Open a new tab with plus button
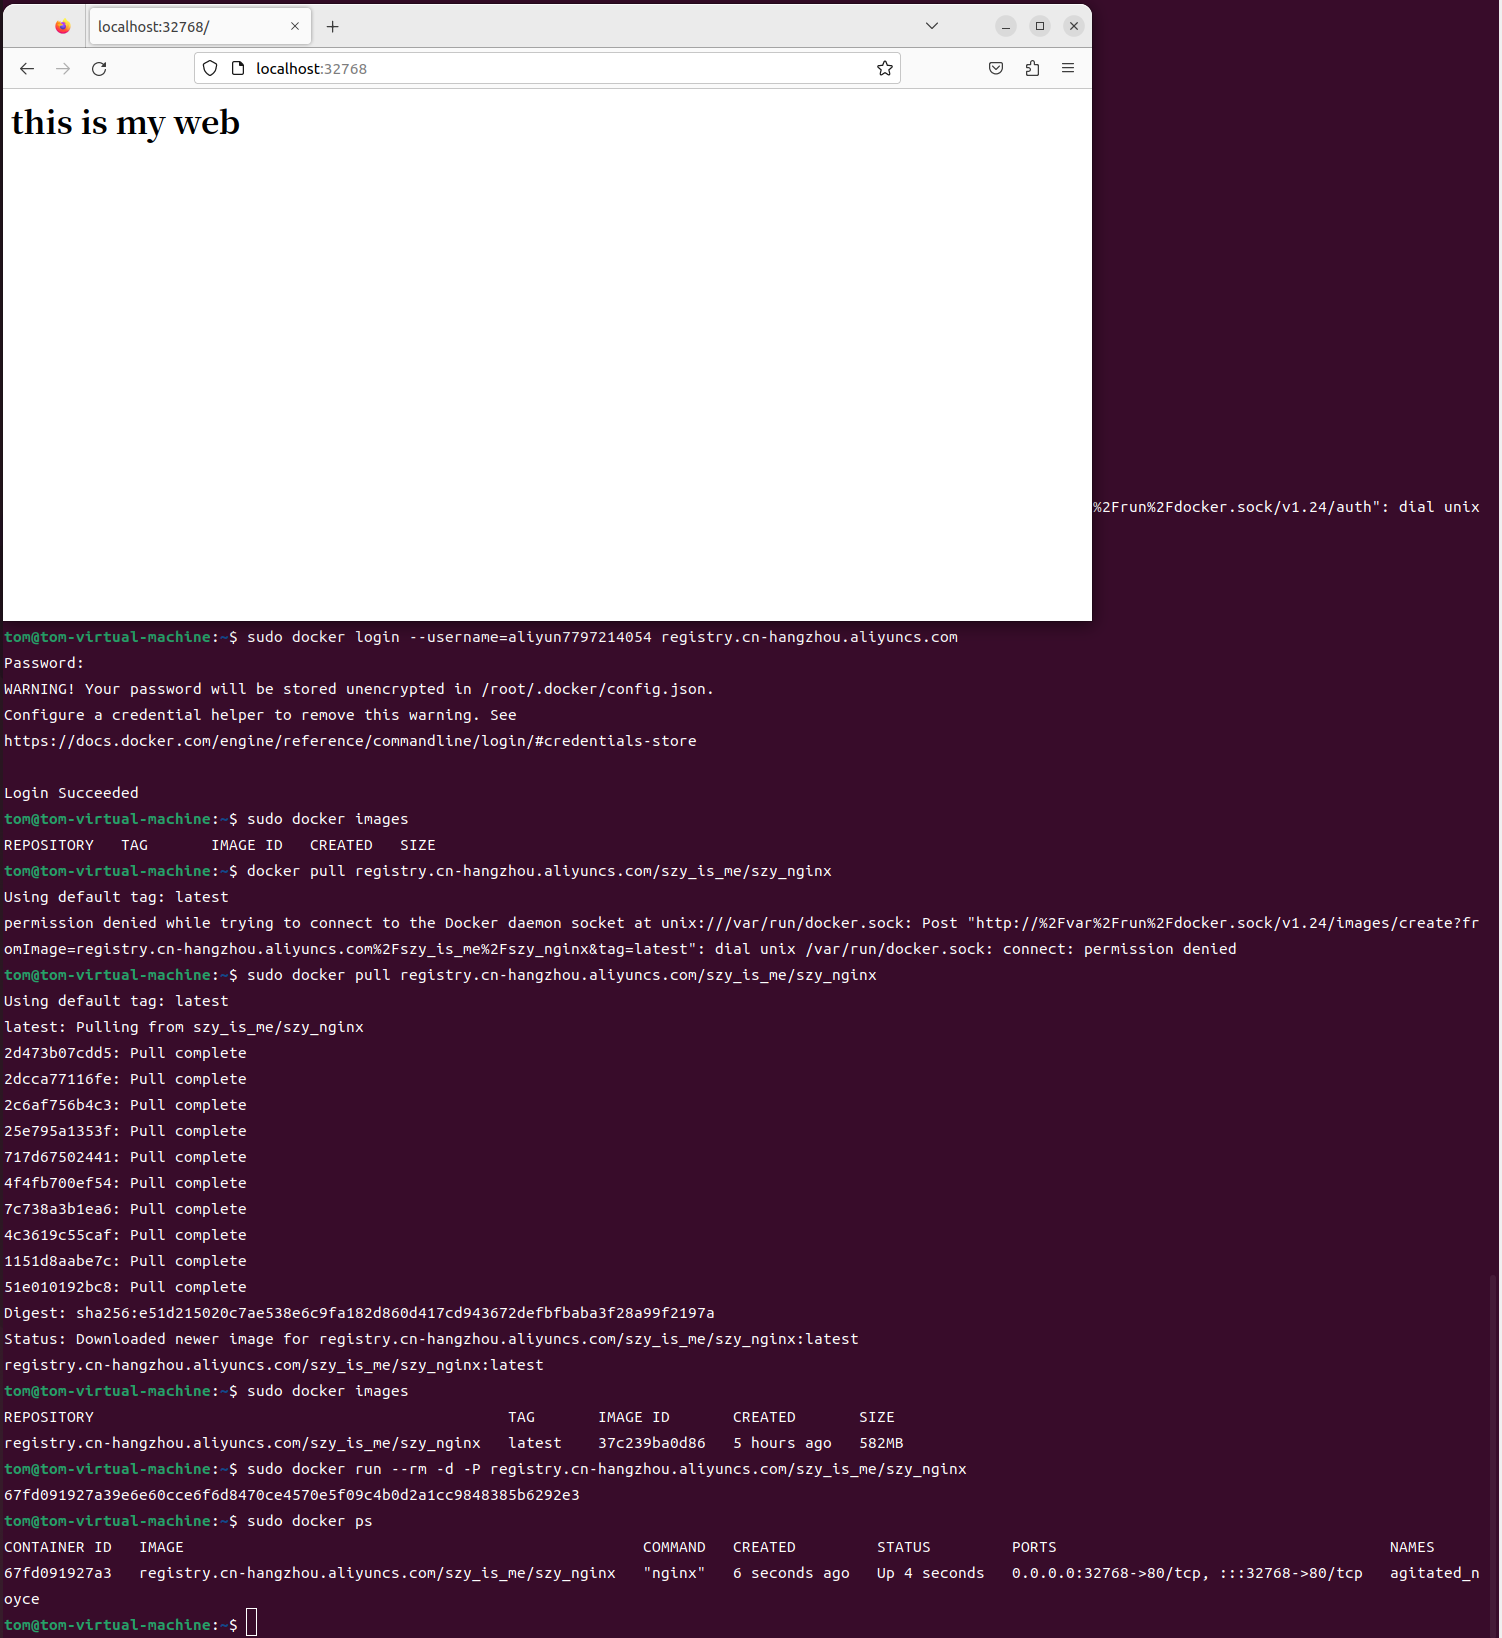This screenshot has width=1502, height=1638. tap(333, 26)
